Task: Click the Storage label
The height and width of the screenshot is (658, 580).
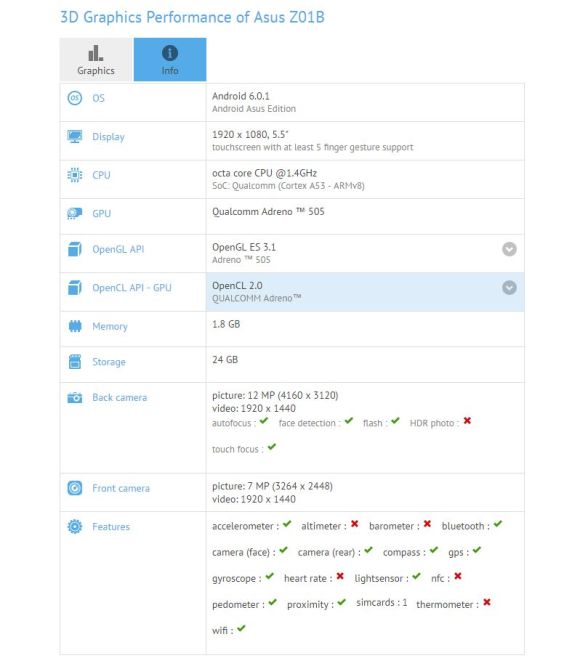Action: [109, 362]
